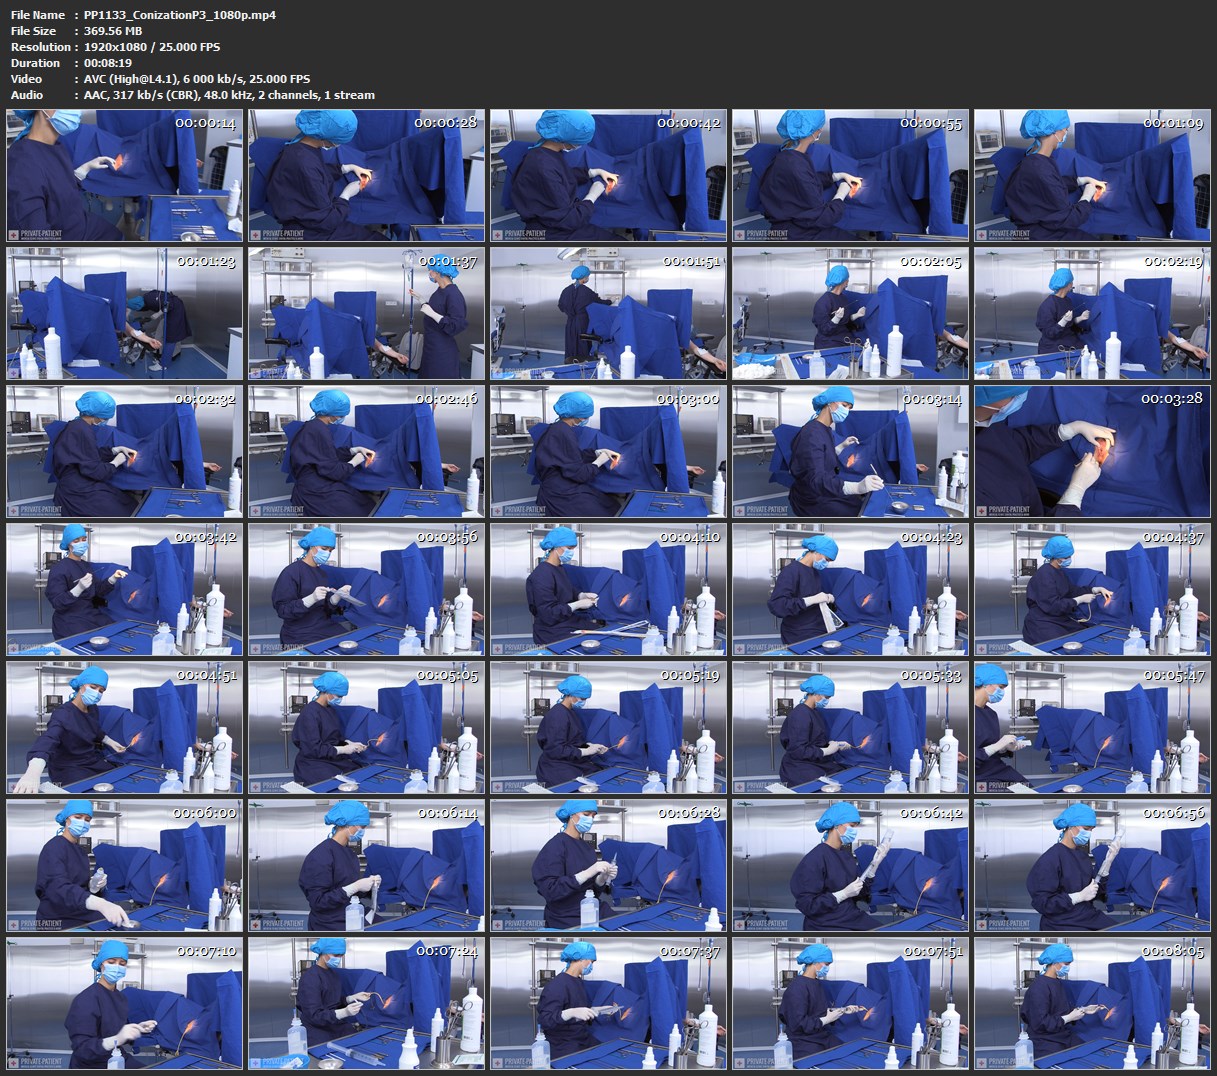Screen dimensions: 1217x1076
Task: Open the frame at 00:02:46
Action: (366, 452)
